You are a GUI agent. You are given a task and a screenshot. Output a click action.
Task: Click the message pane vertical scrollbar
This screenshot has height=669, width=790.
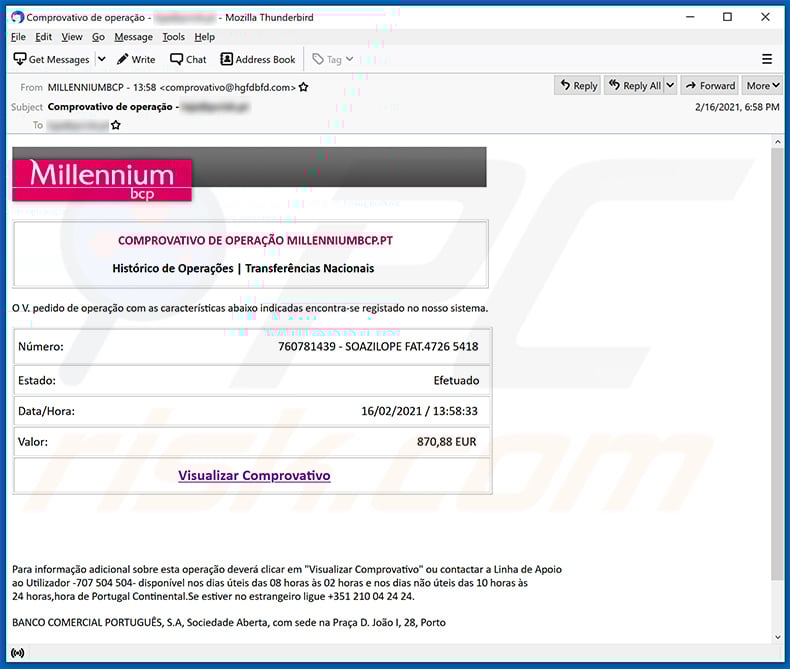777,363
